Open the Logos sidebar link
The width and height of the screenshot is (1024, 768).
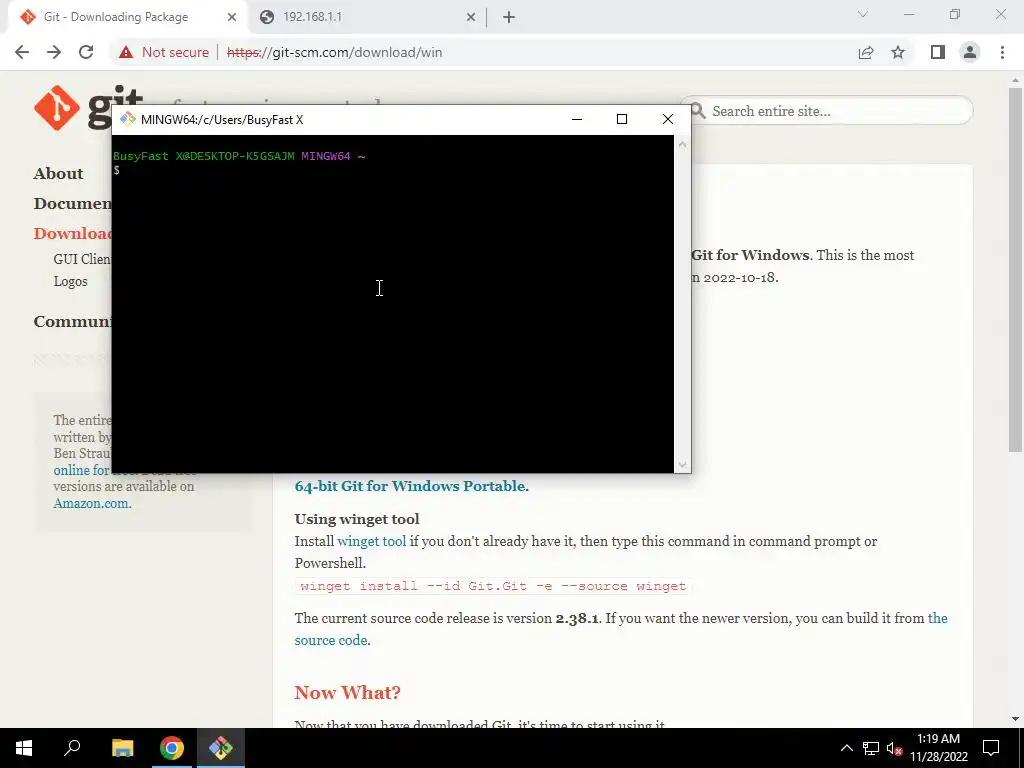point(71,281)
